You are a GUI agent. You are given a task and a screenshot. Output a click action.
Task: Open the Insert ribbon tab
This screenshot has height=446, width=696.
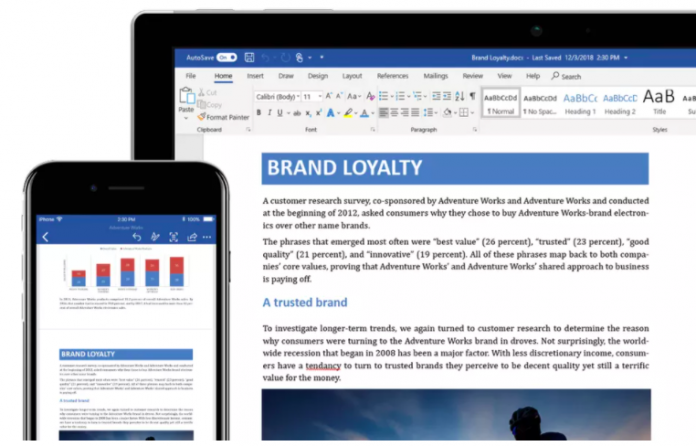[255, 76]
